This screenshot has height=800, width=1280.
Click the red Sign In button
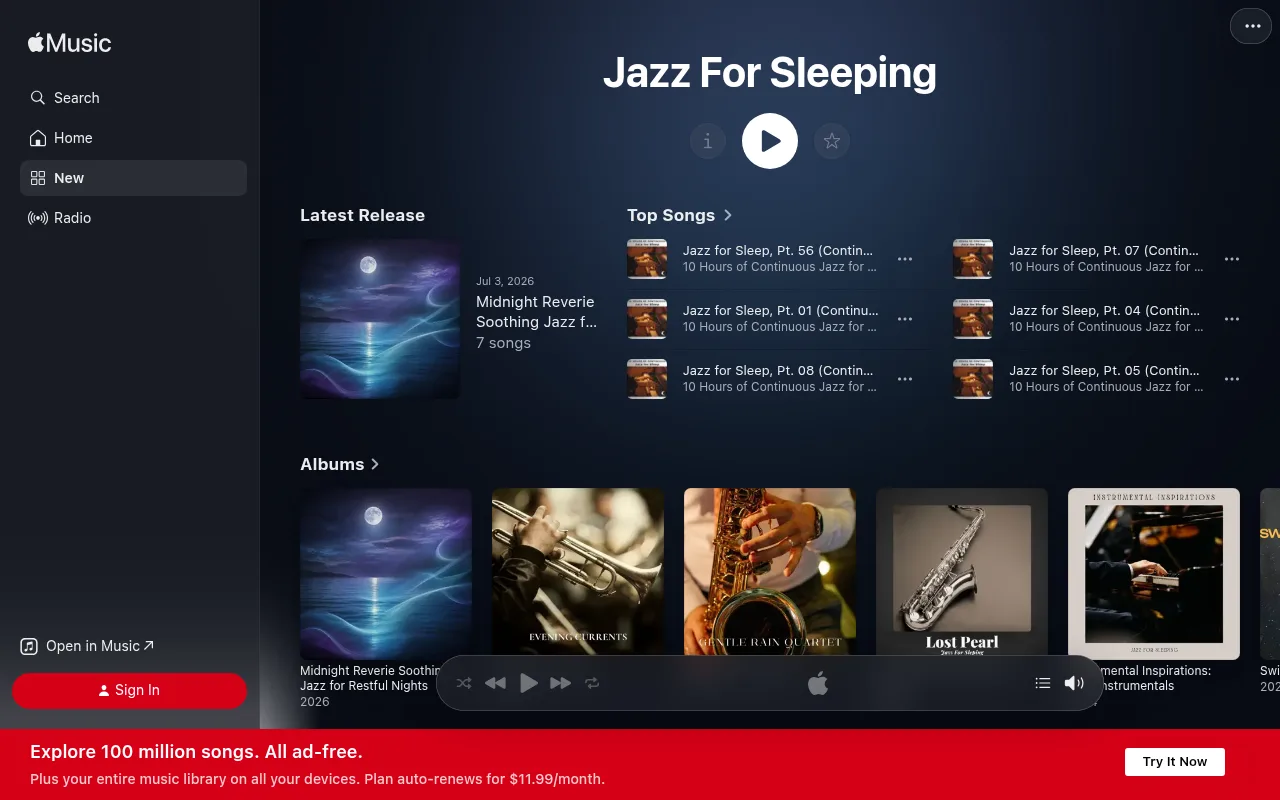129,690
